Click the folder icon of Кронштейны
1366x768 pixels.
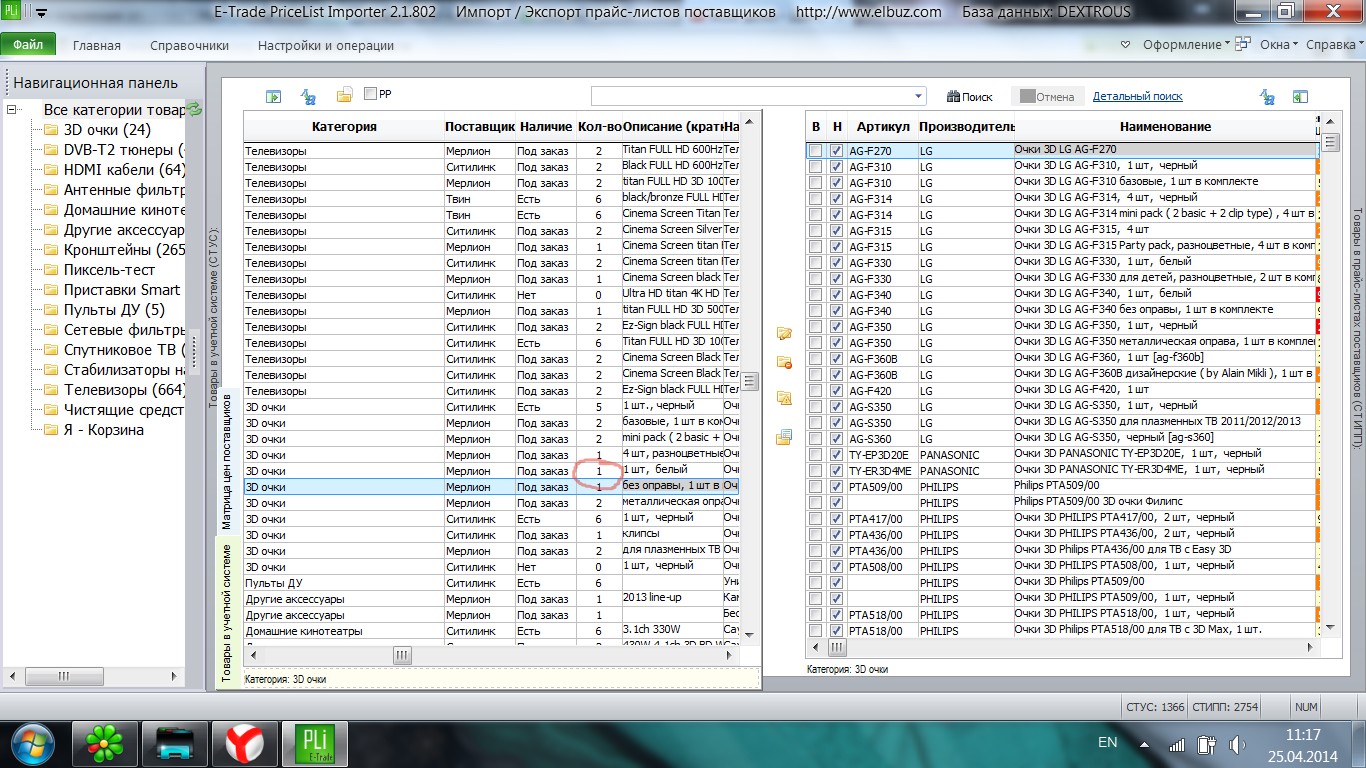point(51,250)
